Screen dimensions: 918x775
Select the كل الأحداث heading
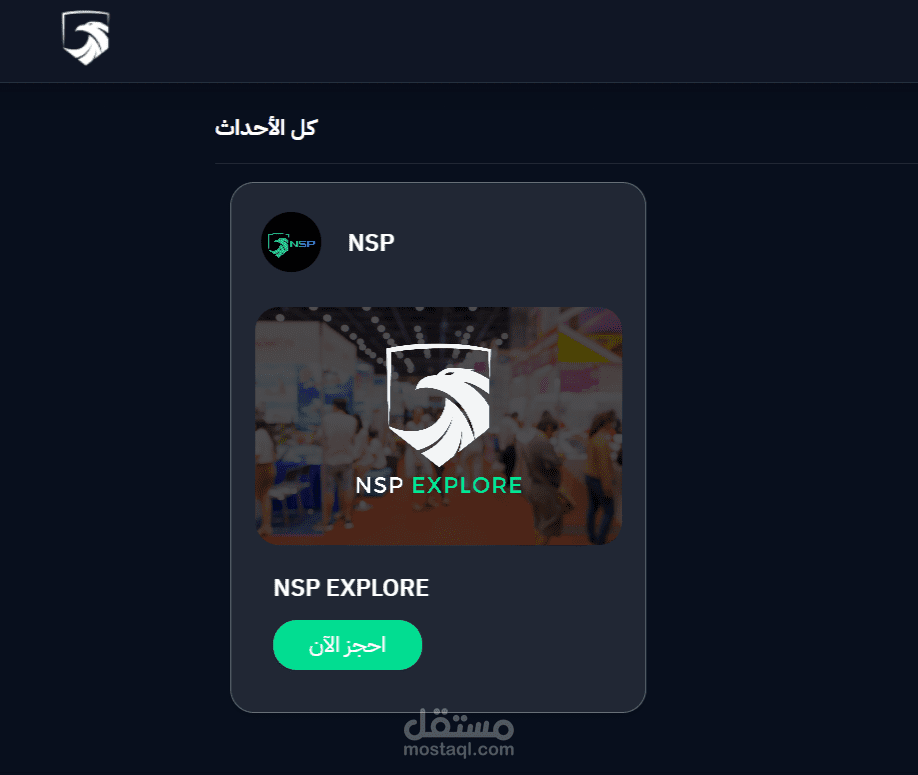(x=266, y=128)
